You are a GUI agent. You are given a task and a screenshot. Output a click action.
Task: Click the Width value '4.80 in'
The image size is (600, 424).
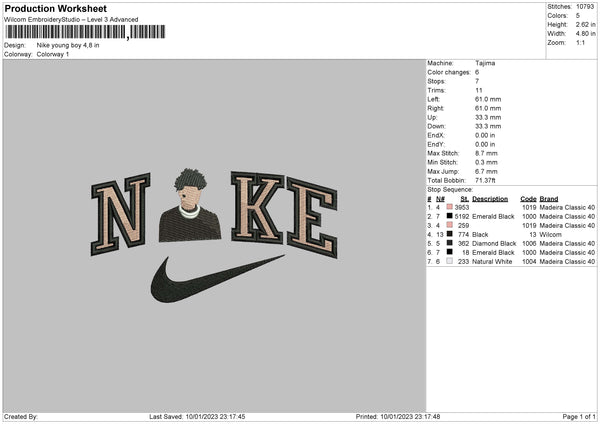coord(585,34)
